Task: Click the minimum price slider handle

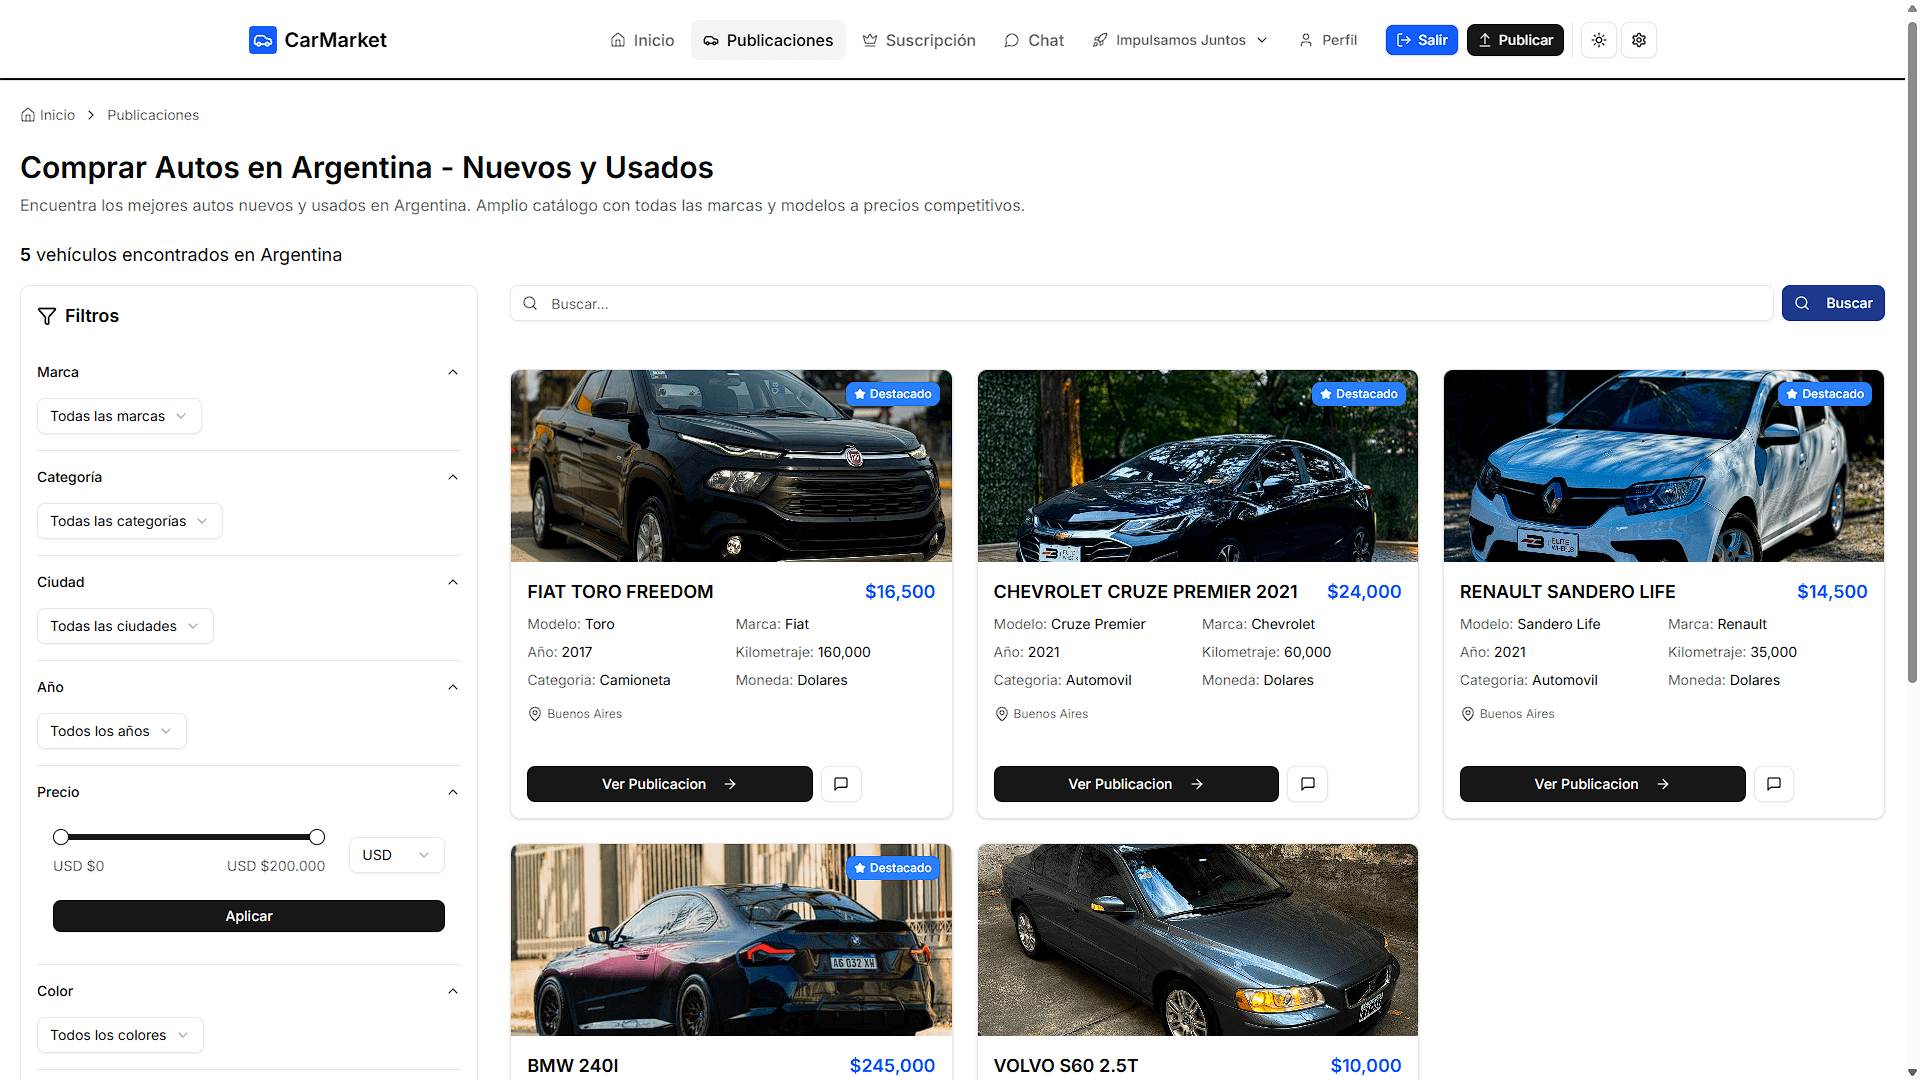Action: [61, 837]
